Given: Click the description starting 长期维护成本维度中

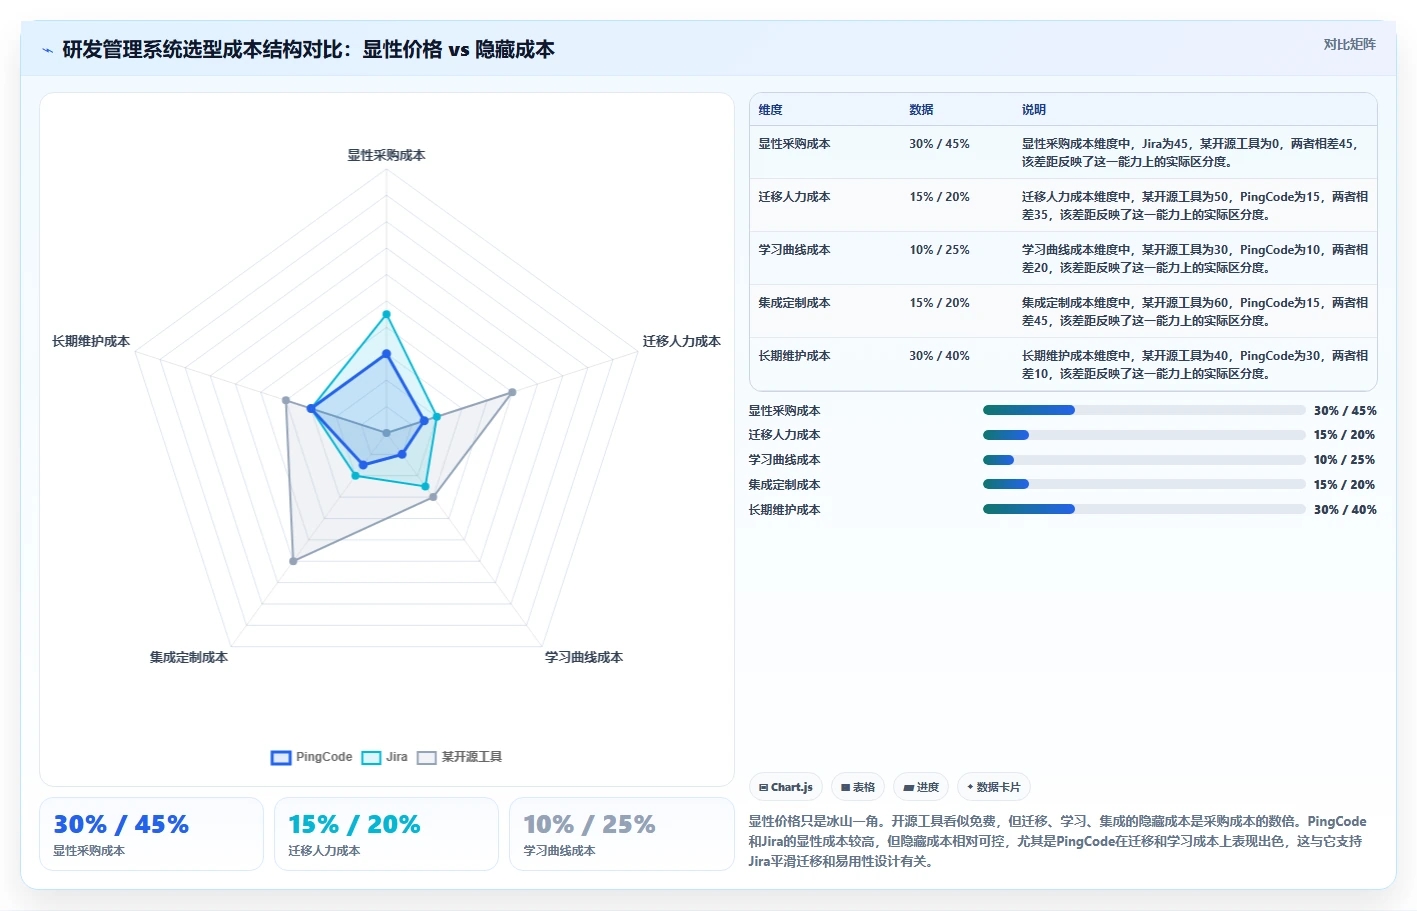Looking at the screenshot, I should [x=1195, y=365].
